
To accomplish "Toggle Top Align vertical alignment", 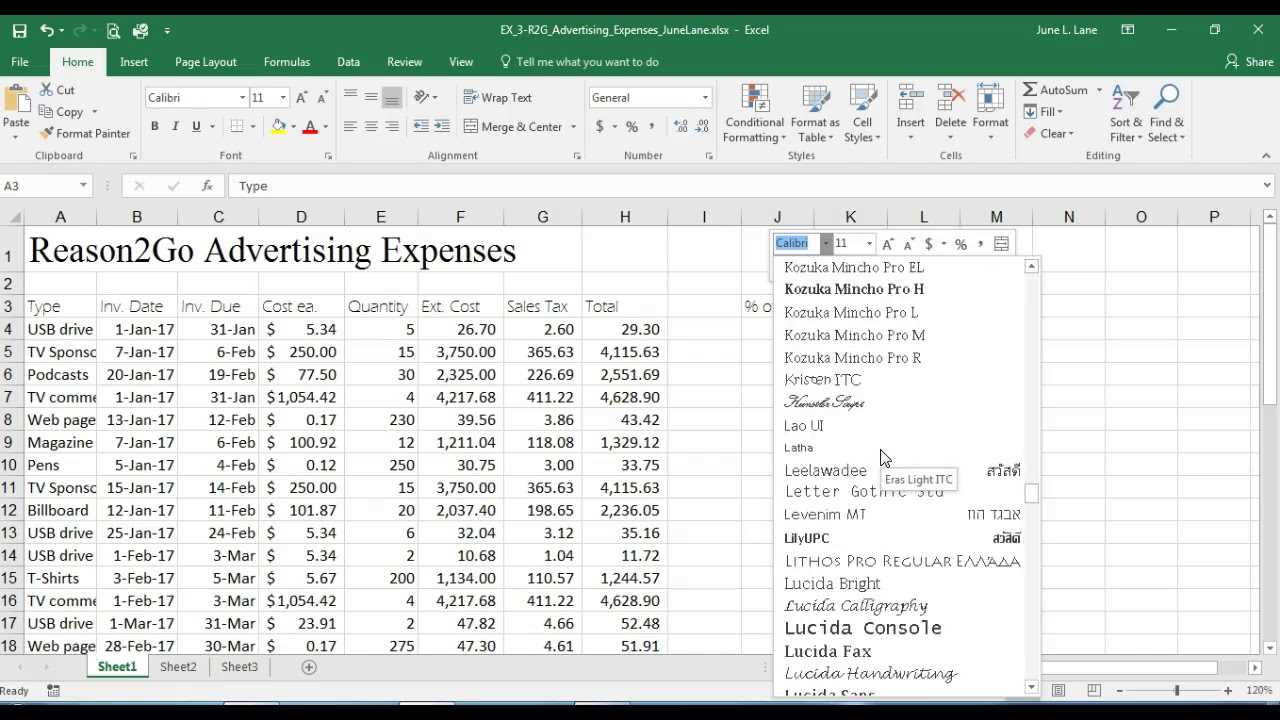I will 350,98.
